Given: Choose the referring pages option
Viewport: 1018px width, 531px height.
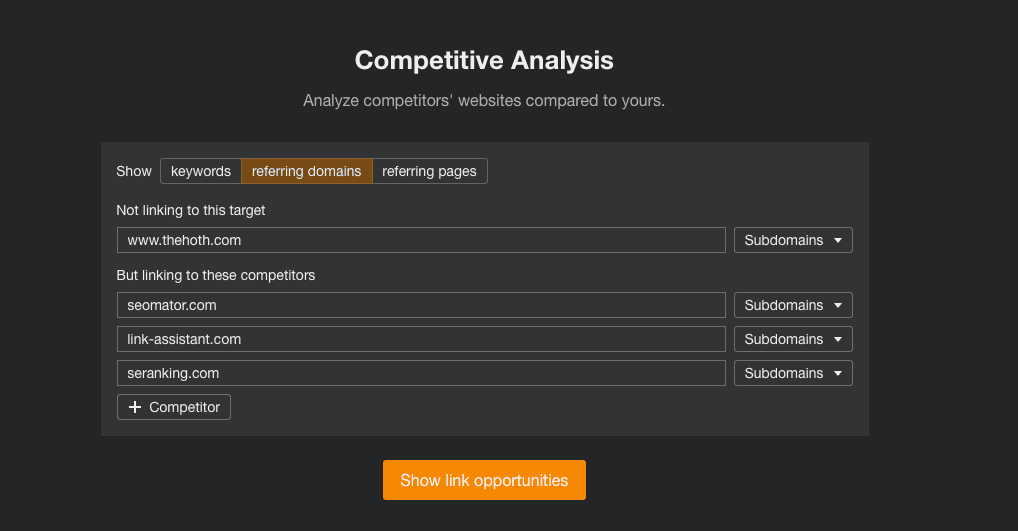Looking at the screenshot, I should [429, 171].
